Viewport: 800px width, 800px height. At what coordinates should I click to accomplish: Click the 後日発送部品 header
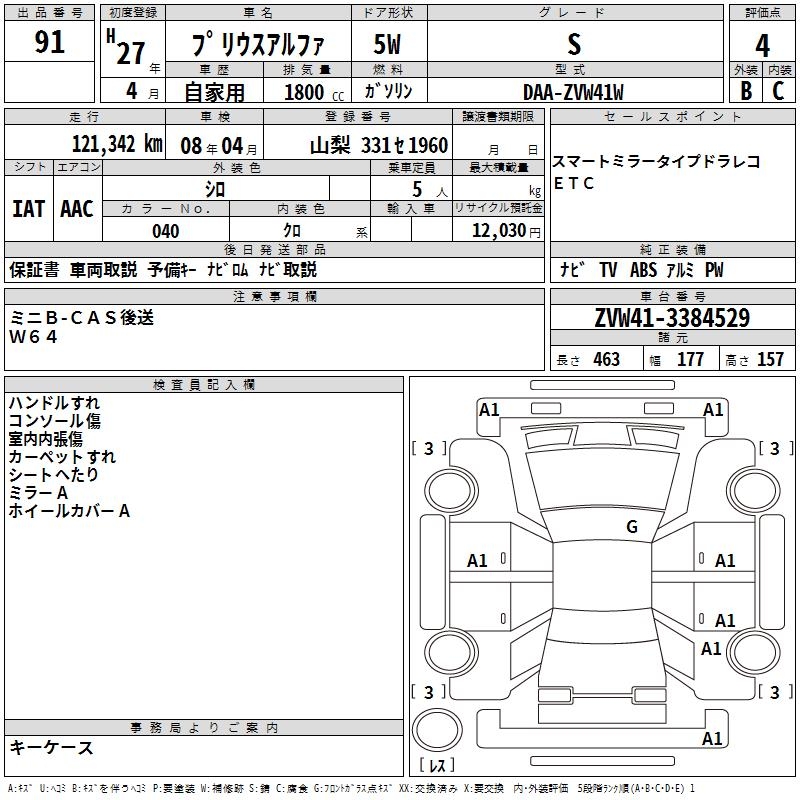coord(274,249)
